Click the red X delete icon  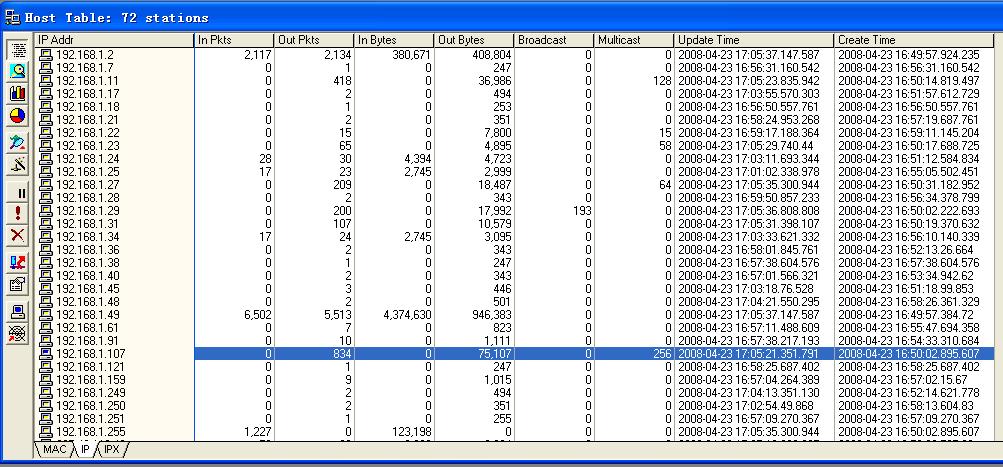click(18, 235)
